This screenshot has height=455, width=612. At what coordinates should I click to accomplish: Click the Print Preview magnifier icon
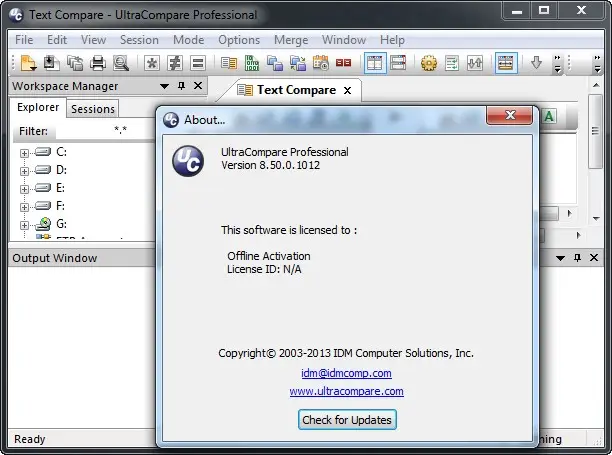pos(121,63)
